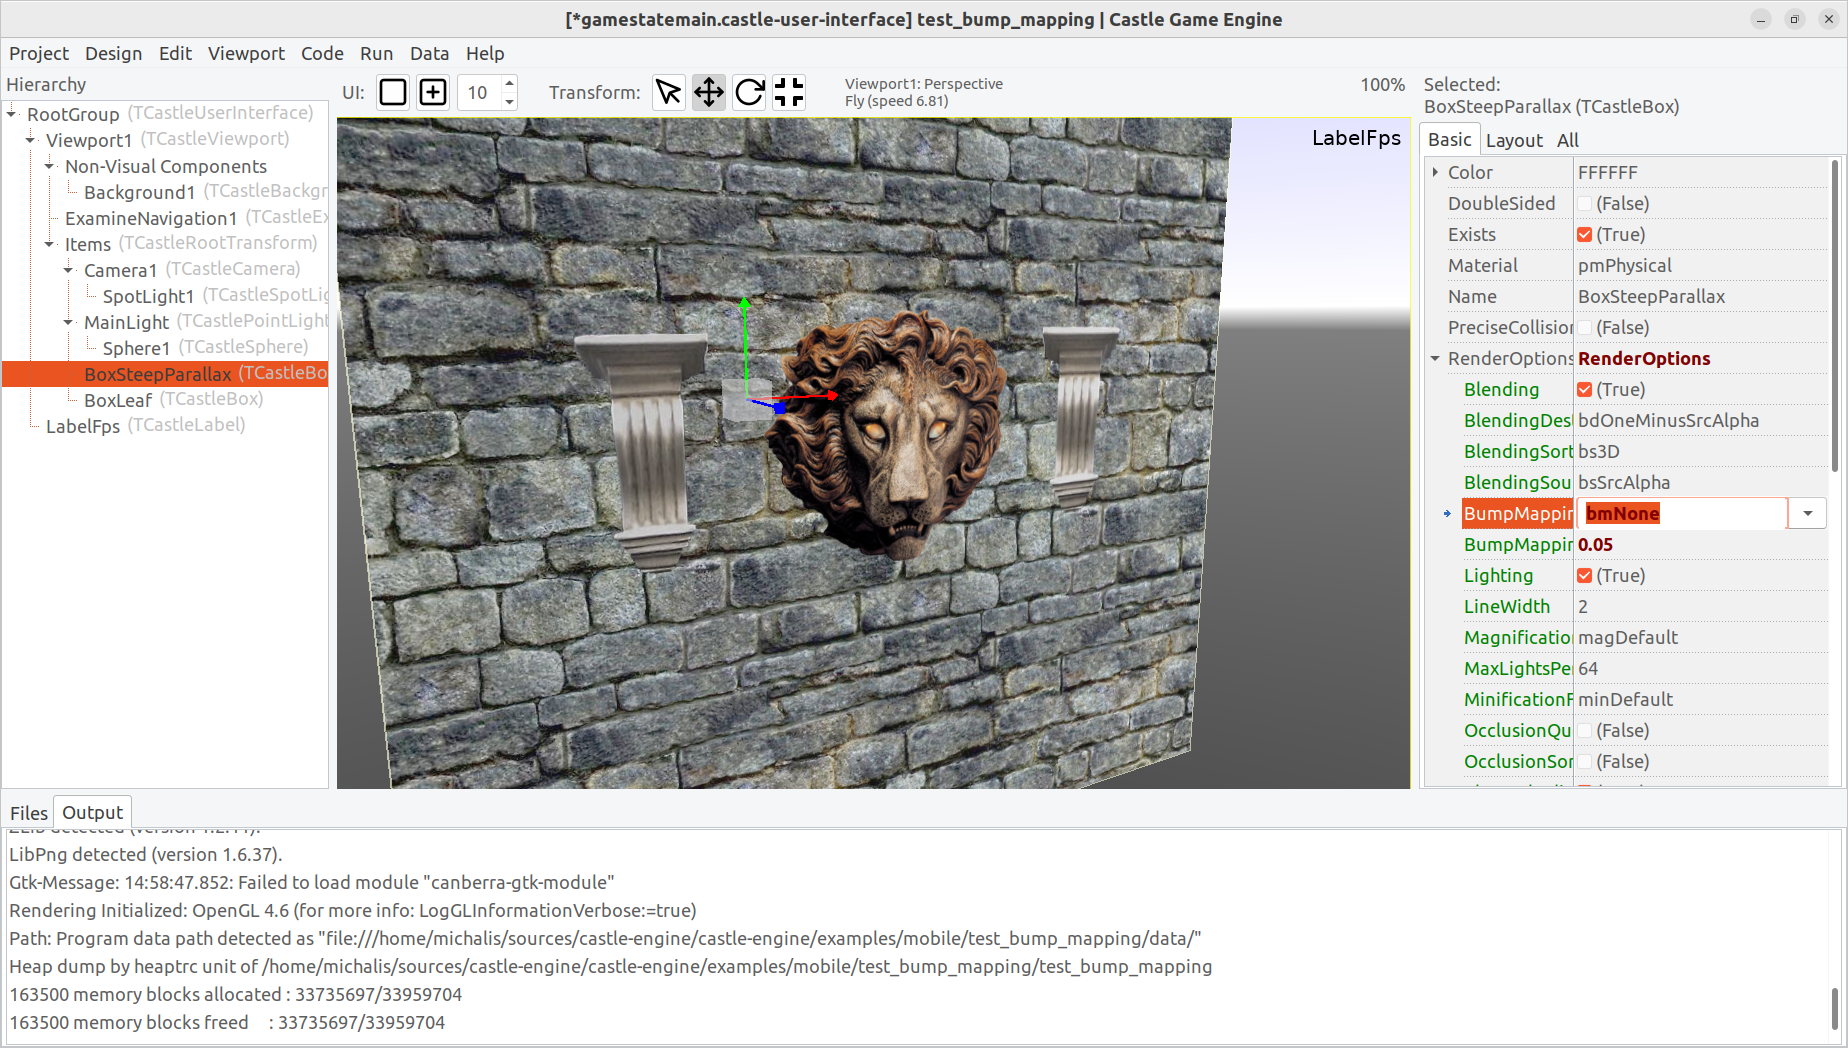Uncheck the Blending checkbox in RenderOptions

1585,389
